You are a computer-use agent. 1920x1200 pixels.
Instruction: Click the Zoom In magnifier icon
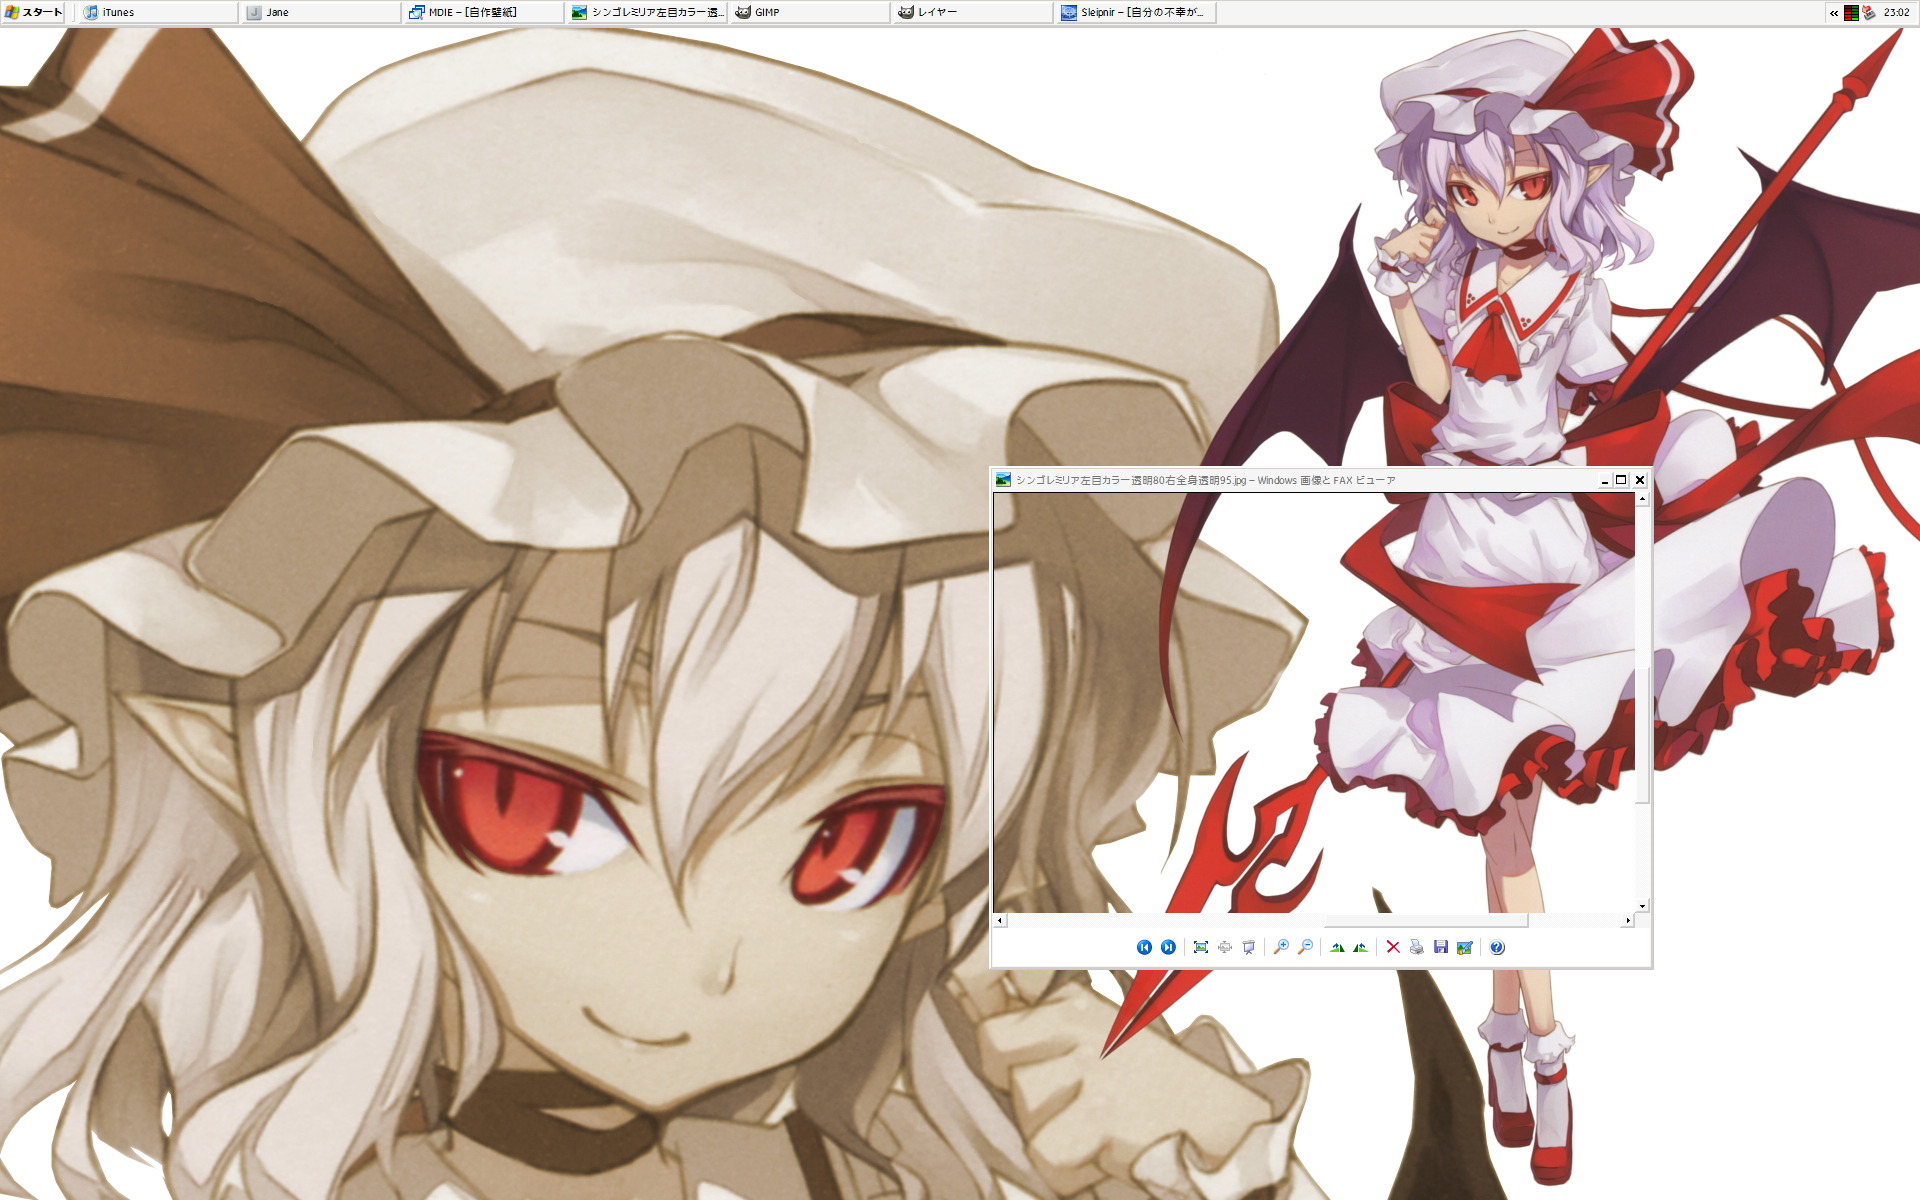1281,947
